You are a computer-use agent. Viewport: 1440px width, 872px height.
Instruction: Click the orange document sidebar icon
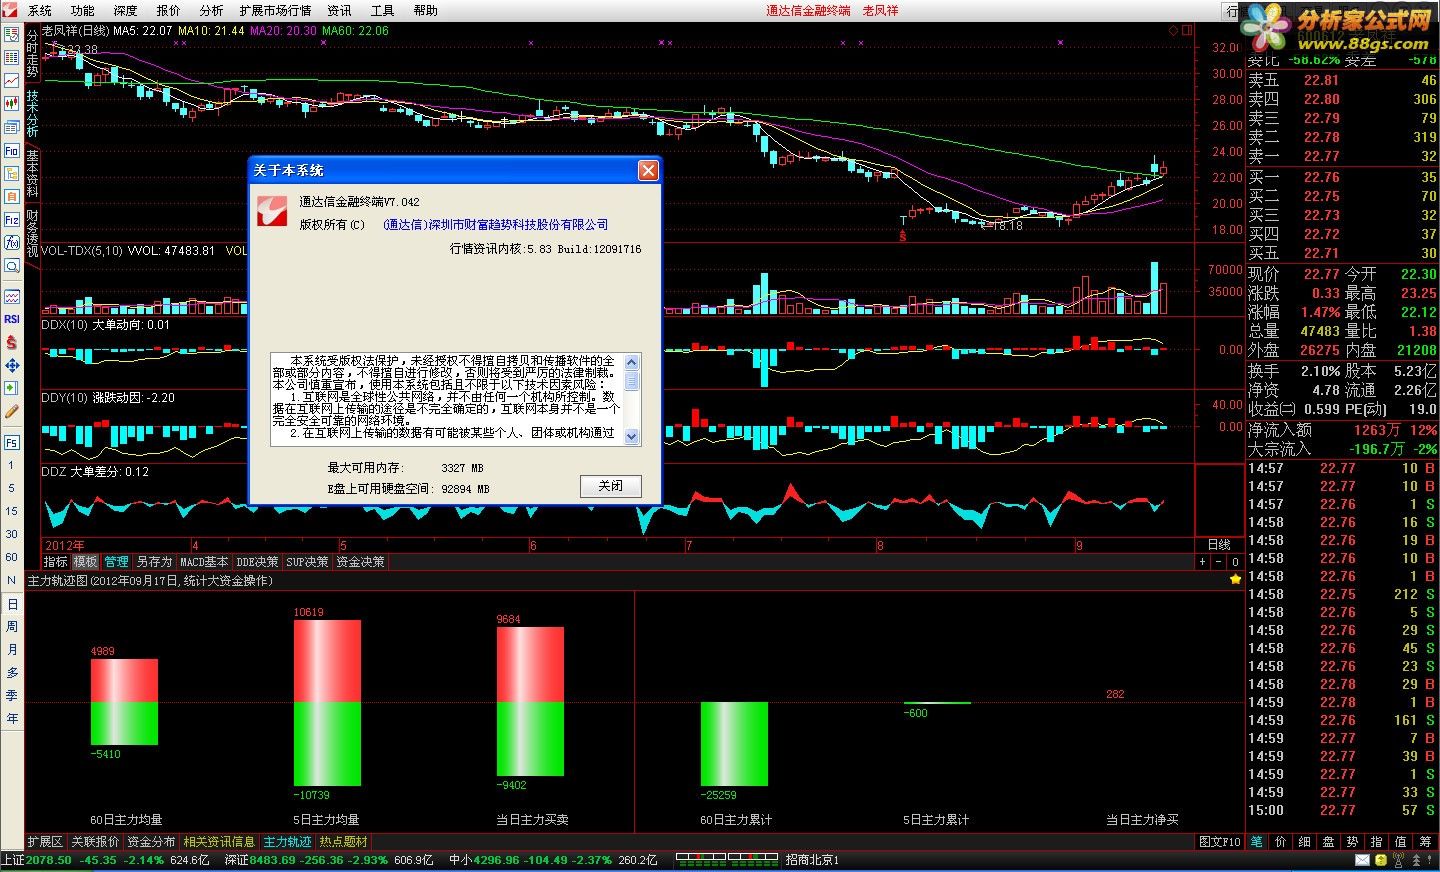(x=12, y=197)
